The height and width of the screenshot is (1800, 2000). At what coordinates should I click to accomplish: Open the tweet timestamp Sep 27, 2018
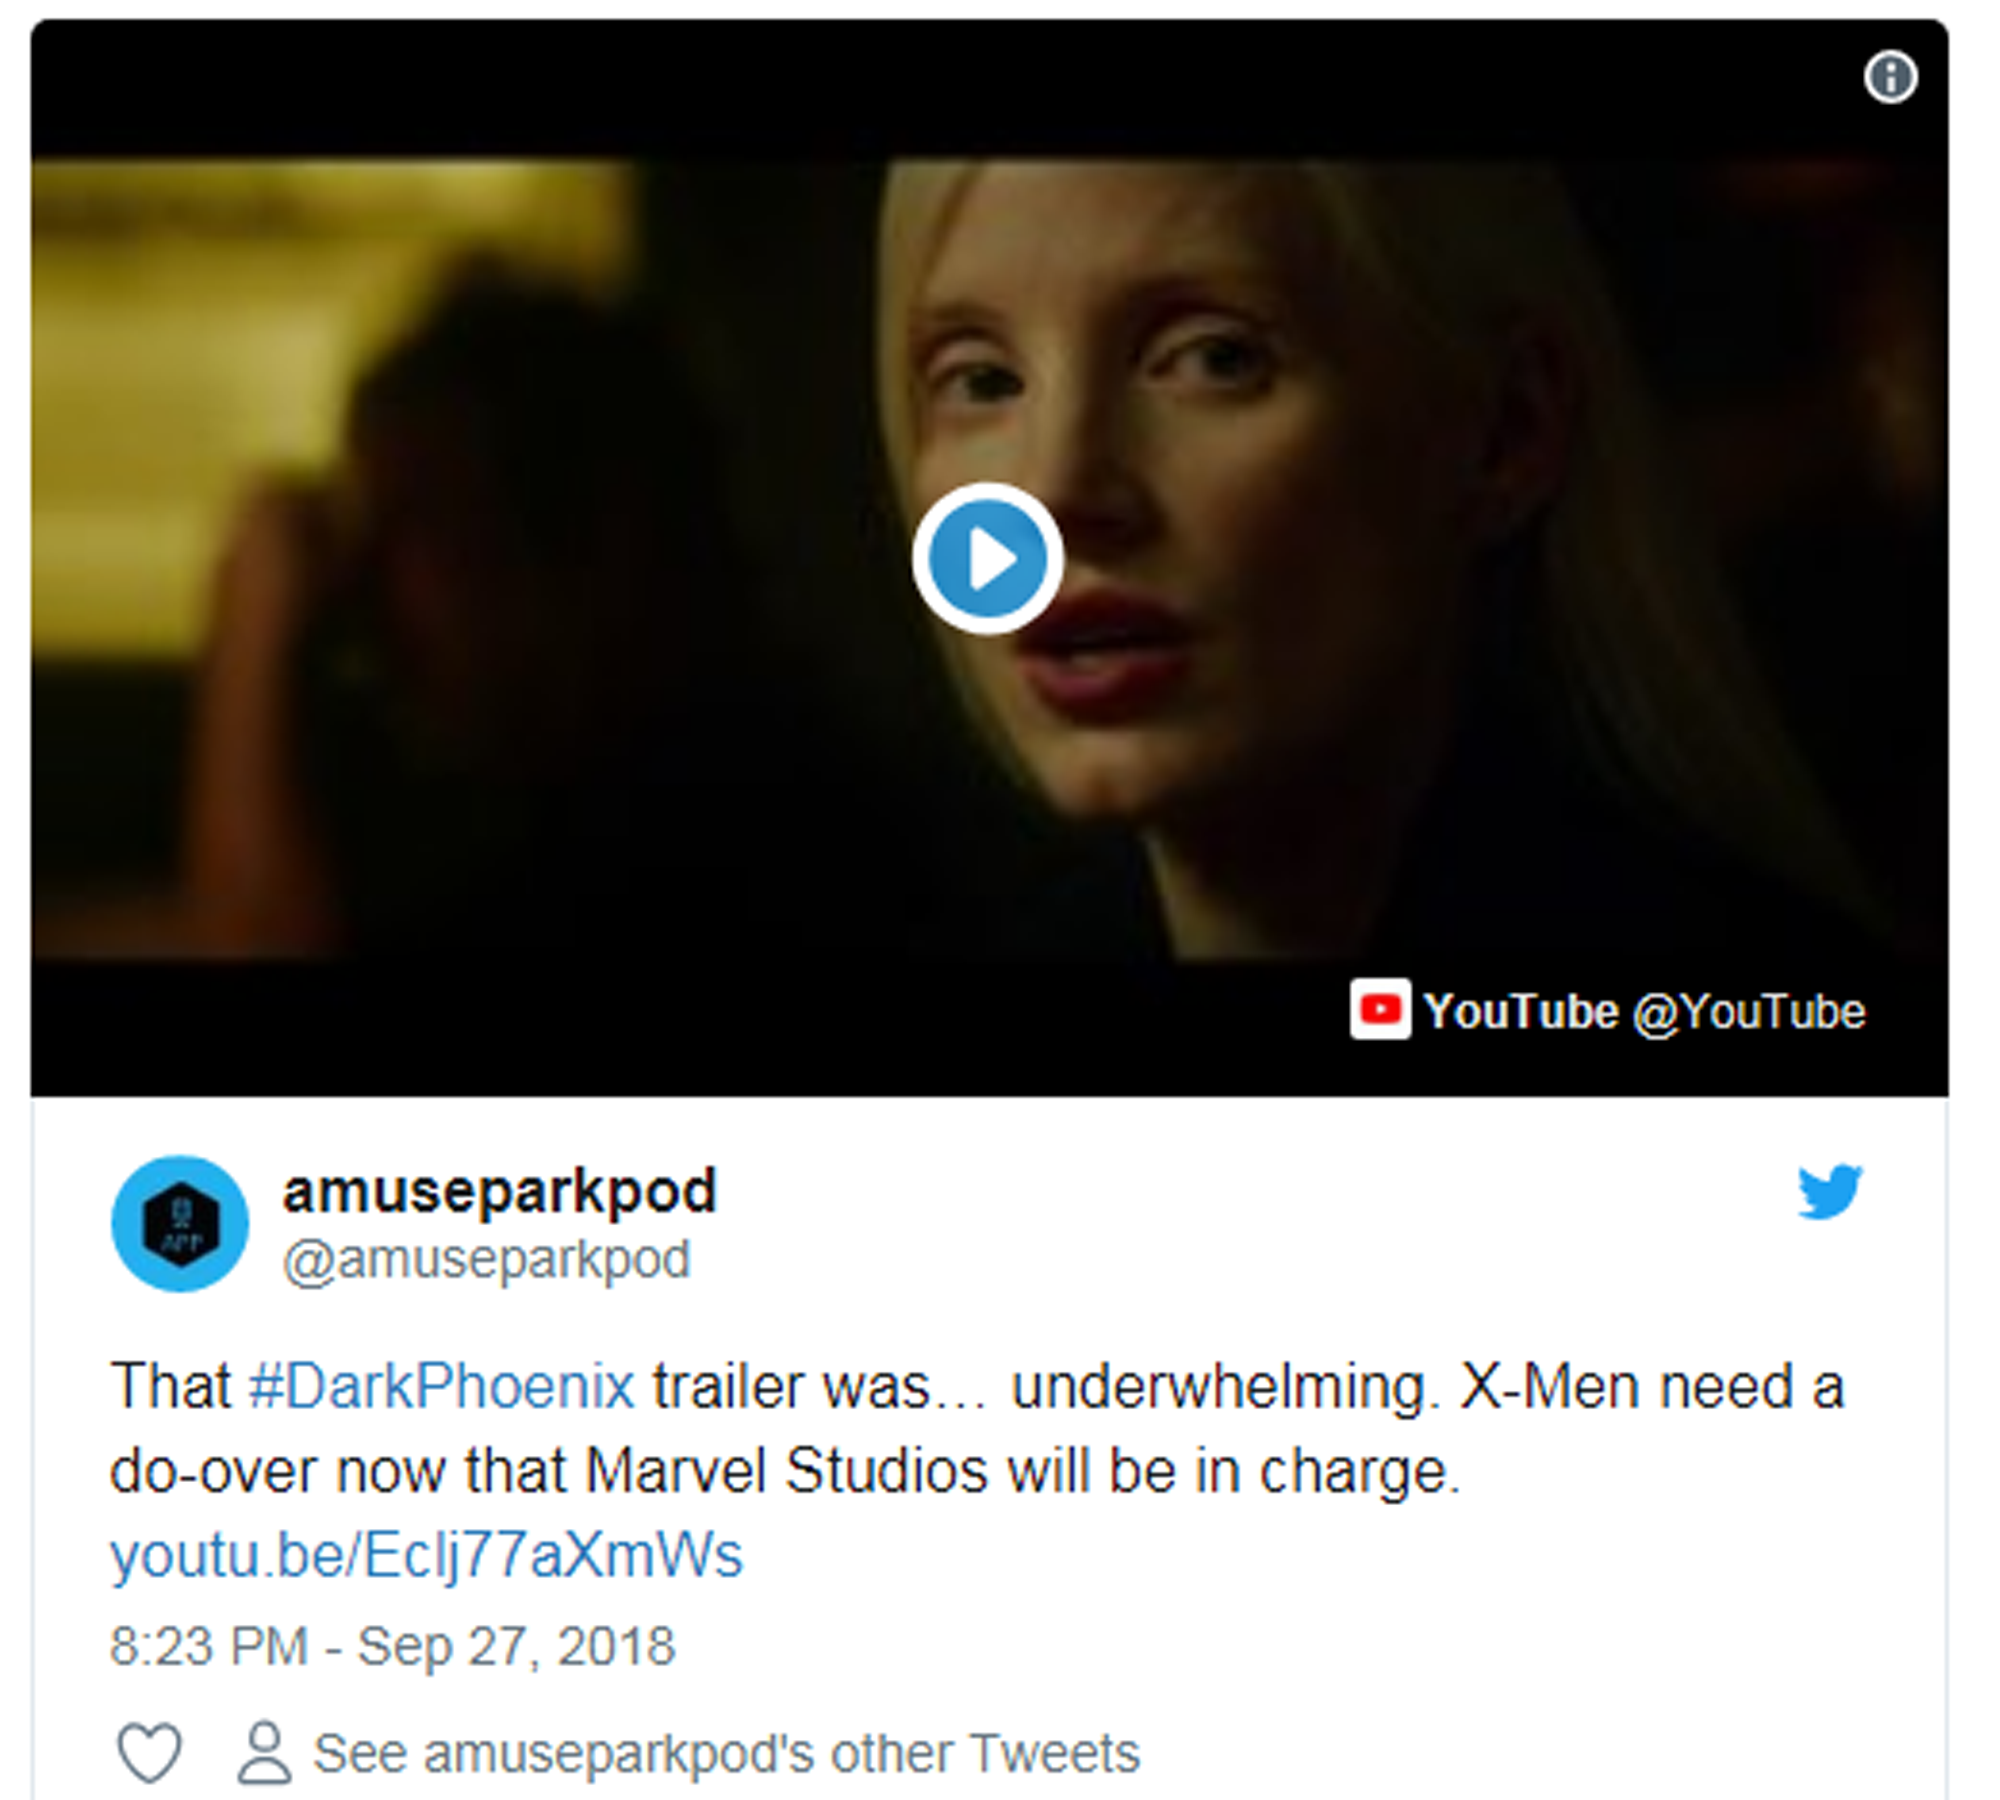pos(517,1646)
